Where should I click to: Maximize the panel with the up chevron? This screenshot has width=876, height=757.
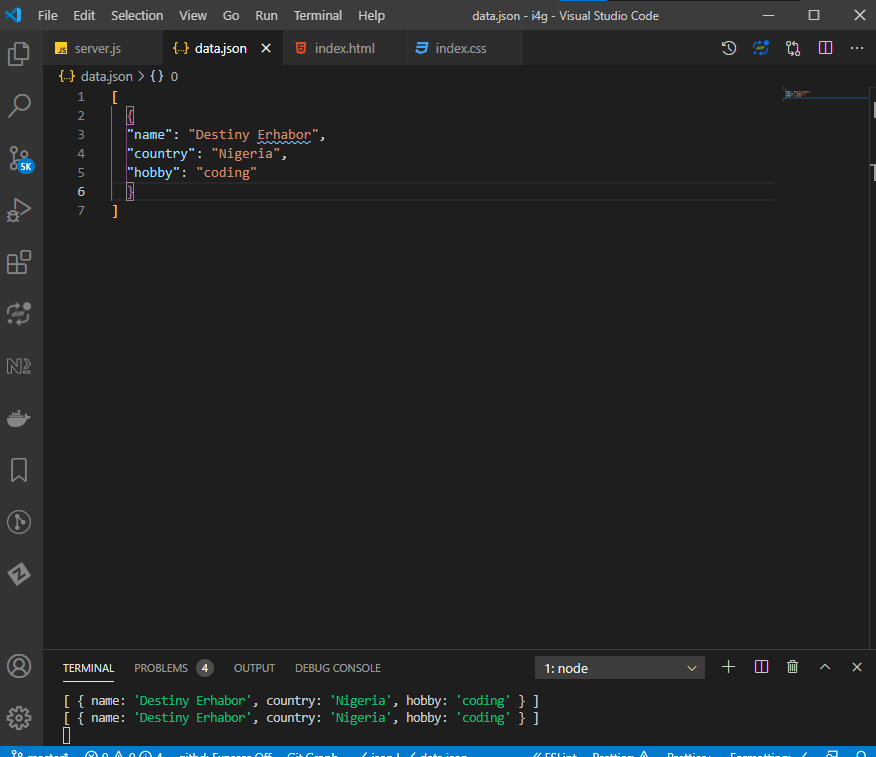pyautogui.click(x=825, y=667)
